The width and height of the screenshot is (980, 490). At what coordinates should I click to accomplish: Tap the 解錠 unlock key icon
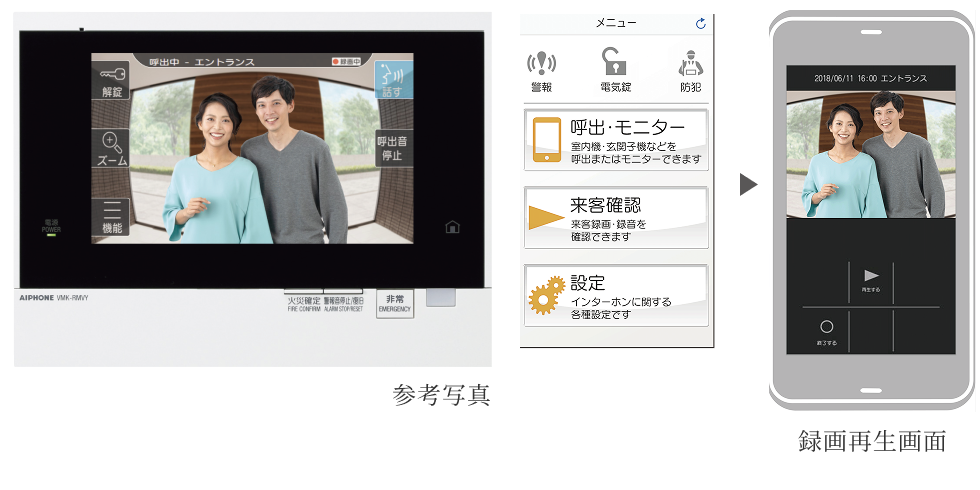[x=112, y=80]
